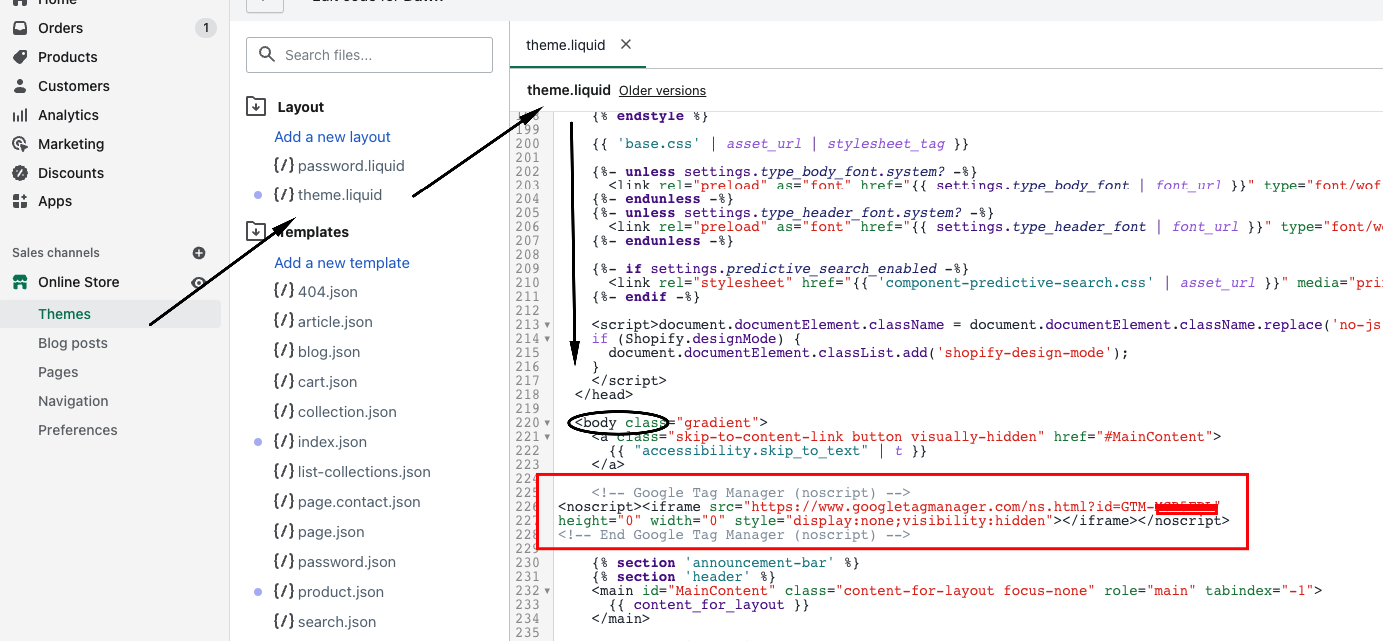
Task: Close the theme.liquid tab
Action: point(626,44)
